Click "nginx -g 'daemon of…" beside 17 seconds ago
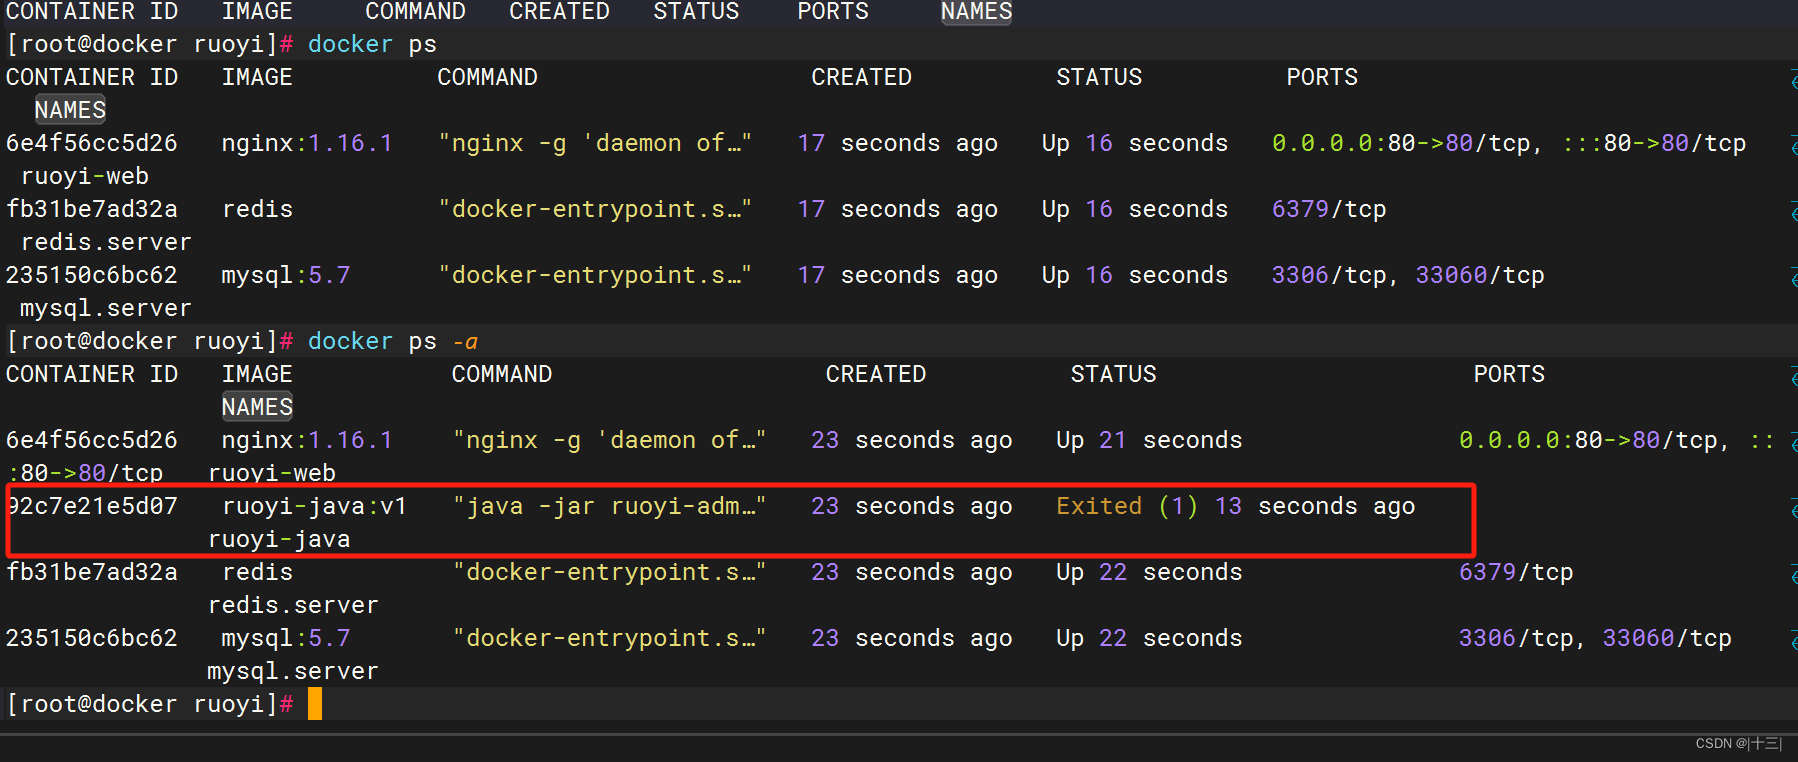The width and height of the screenshot is (1798, 762). click(595, 143)
